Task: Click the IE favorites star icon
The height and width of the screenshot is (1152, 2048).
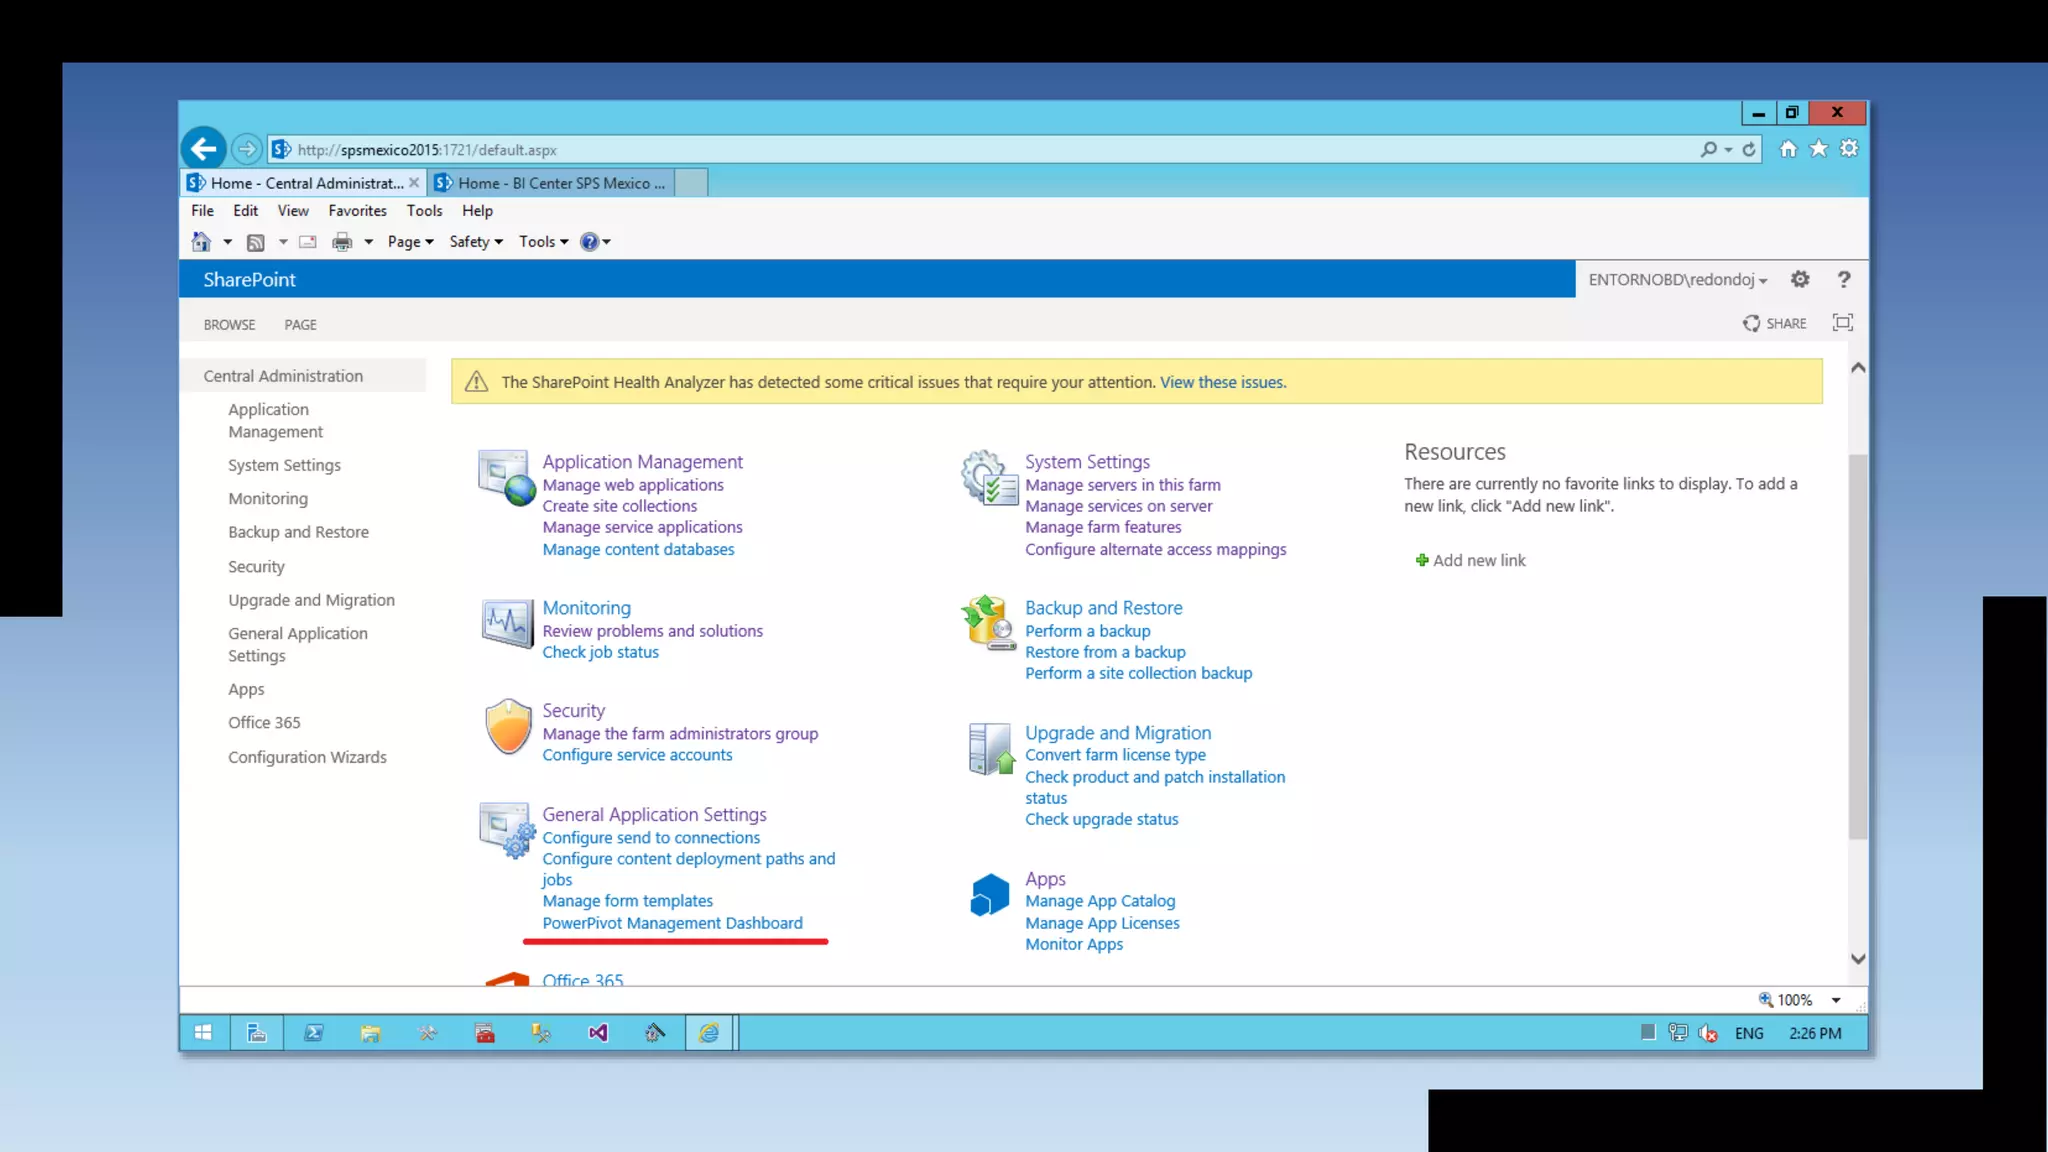Action: click(x=1819, y=148)
